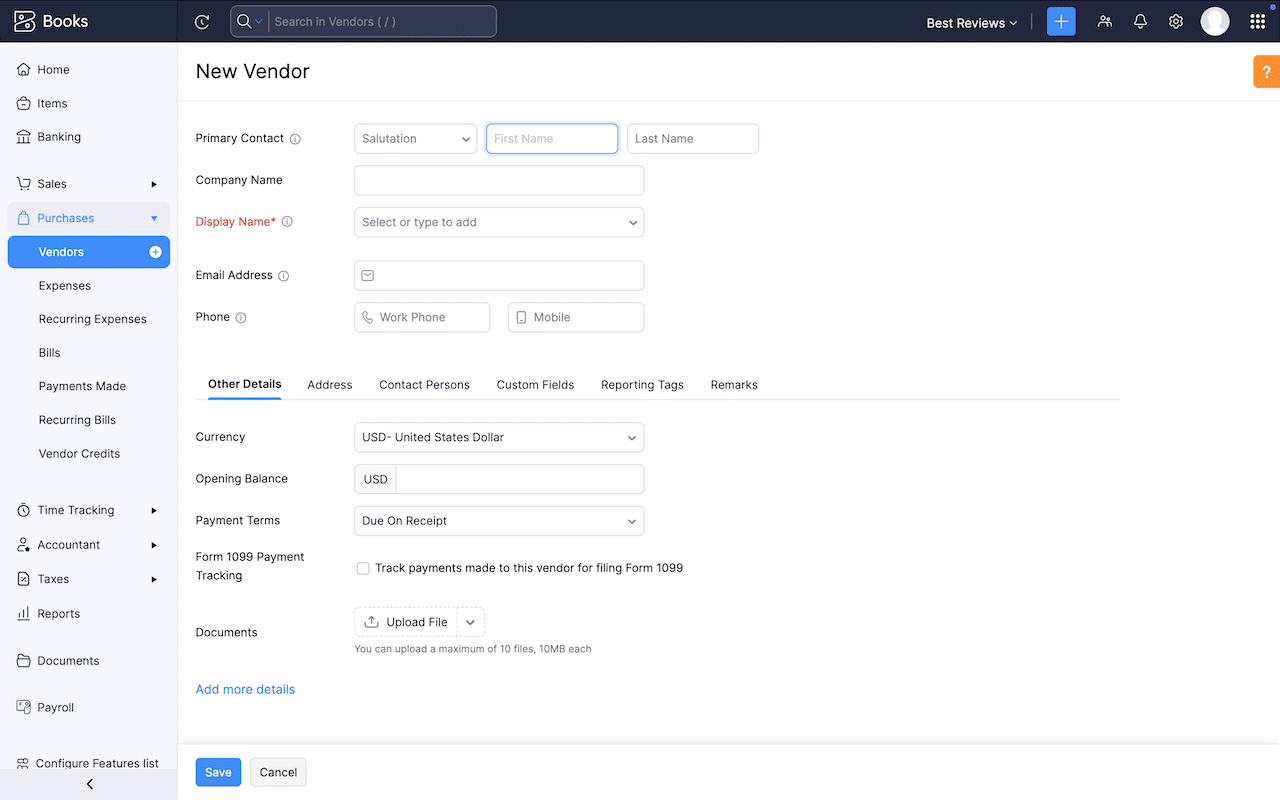Switch to the Custom Fields tab
The width and height of the screenshot is (1280, 800).
[x=535, y=384]
